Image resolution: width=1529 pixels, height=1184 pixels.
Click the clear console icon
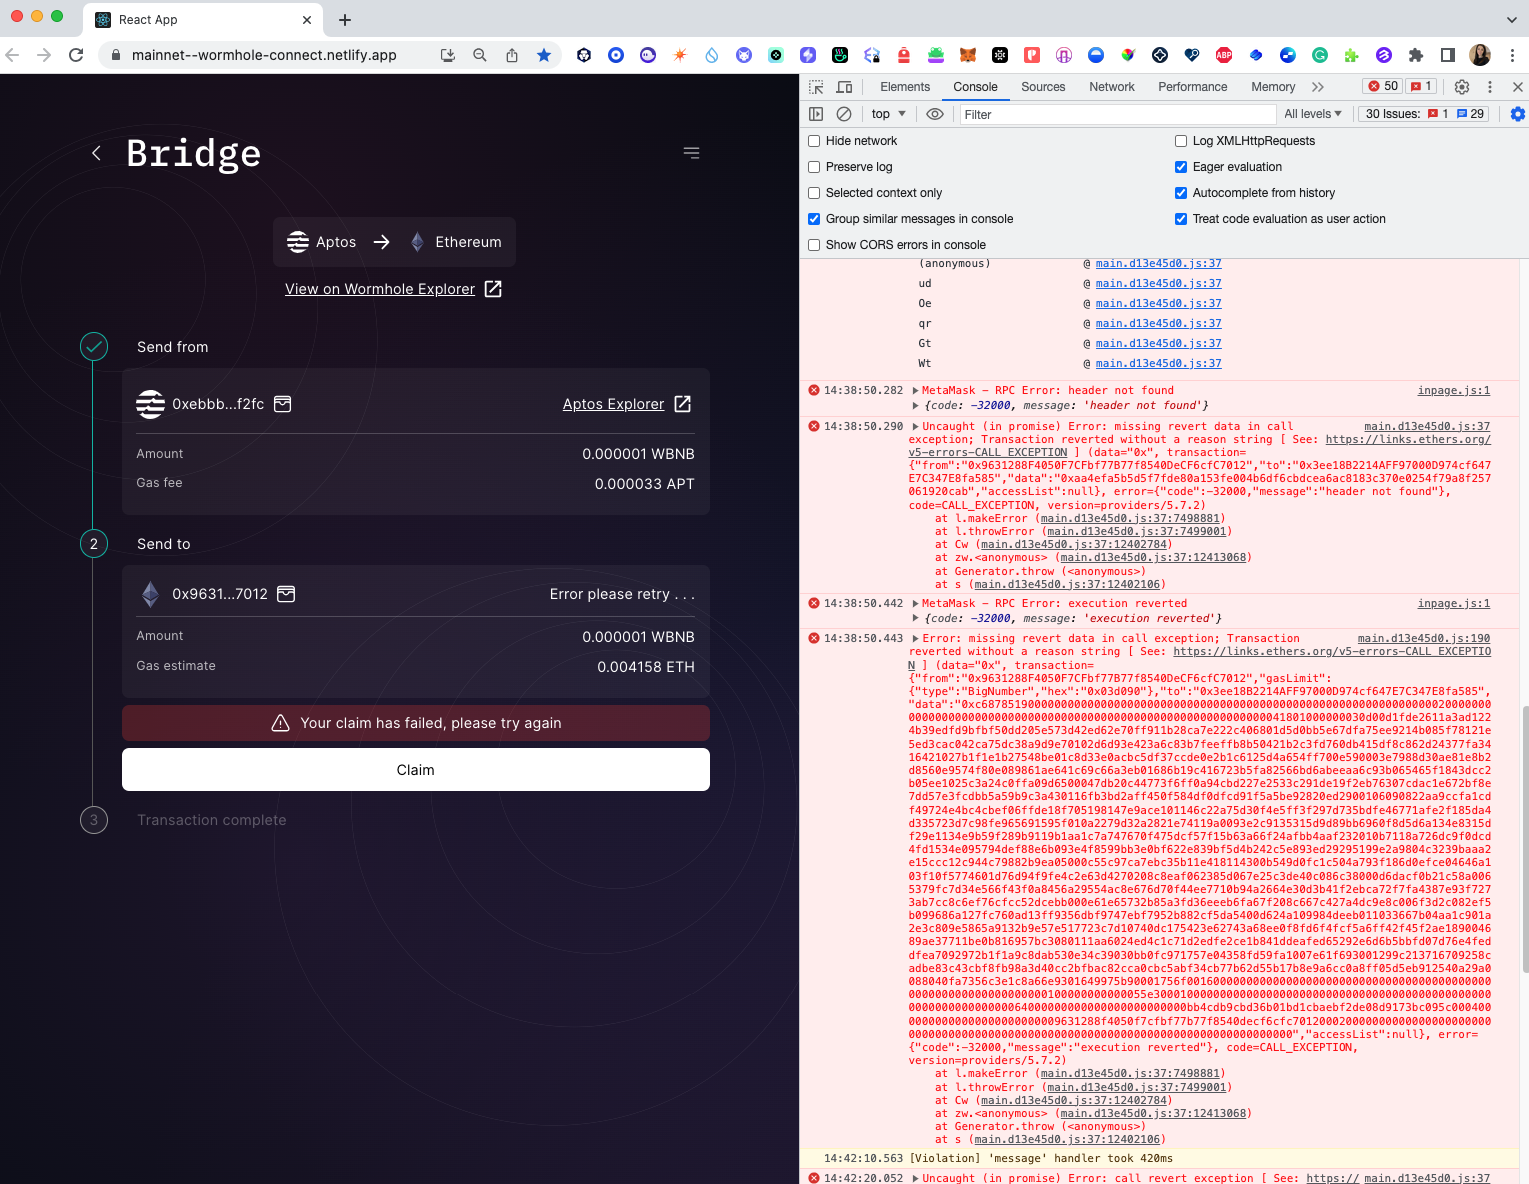click(844, 114)
